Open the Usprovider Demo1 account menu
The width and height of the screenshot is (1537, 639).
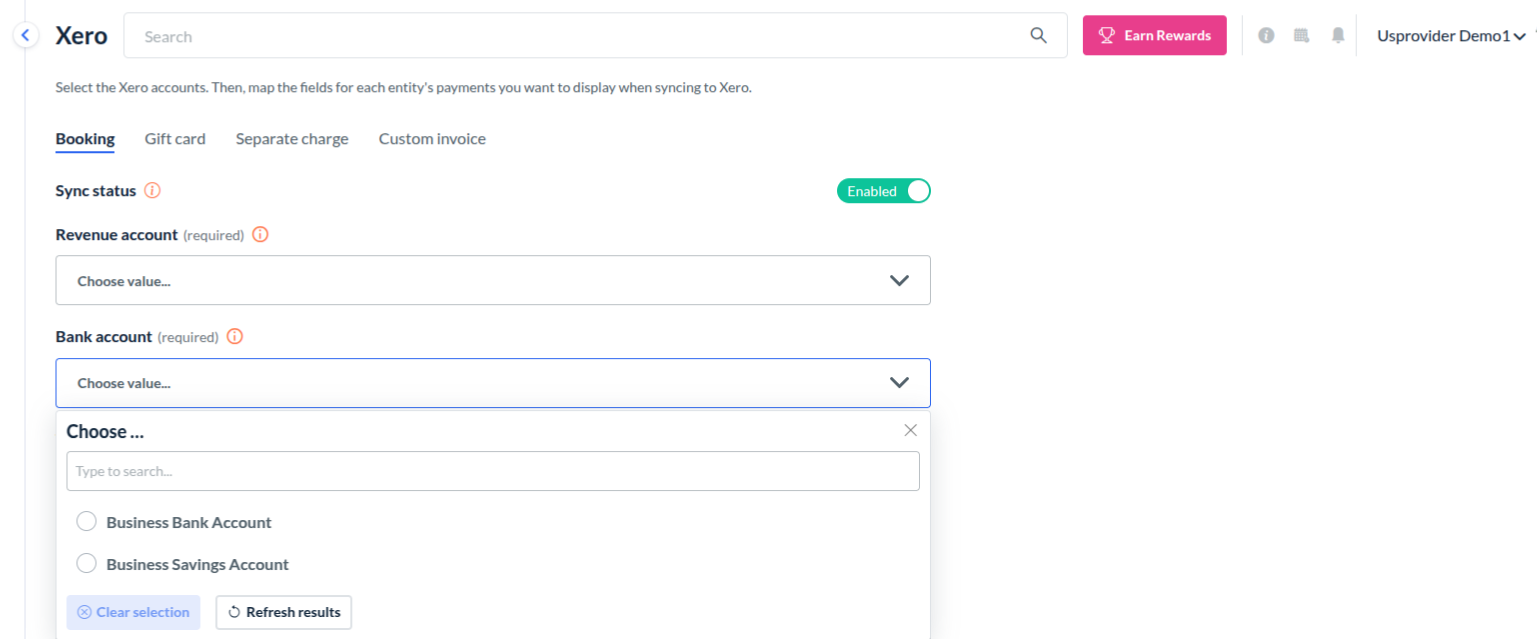point(1450,36)
